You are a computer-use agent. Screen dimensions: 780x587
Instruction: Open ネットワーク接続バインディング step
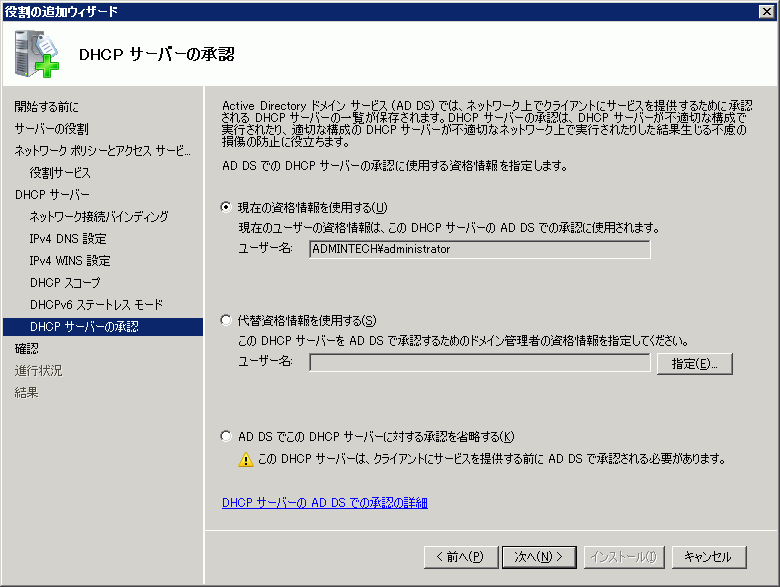tap(99, 216)
